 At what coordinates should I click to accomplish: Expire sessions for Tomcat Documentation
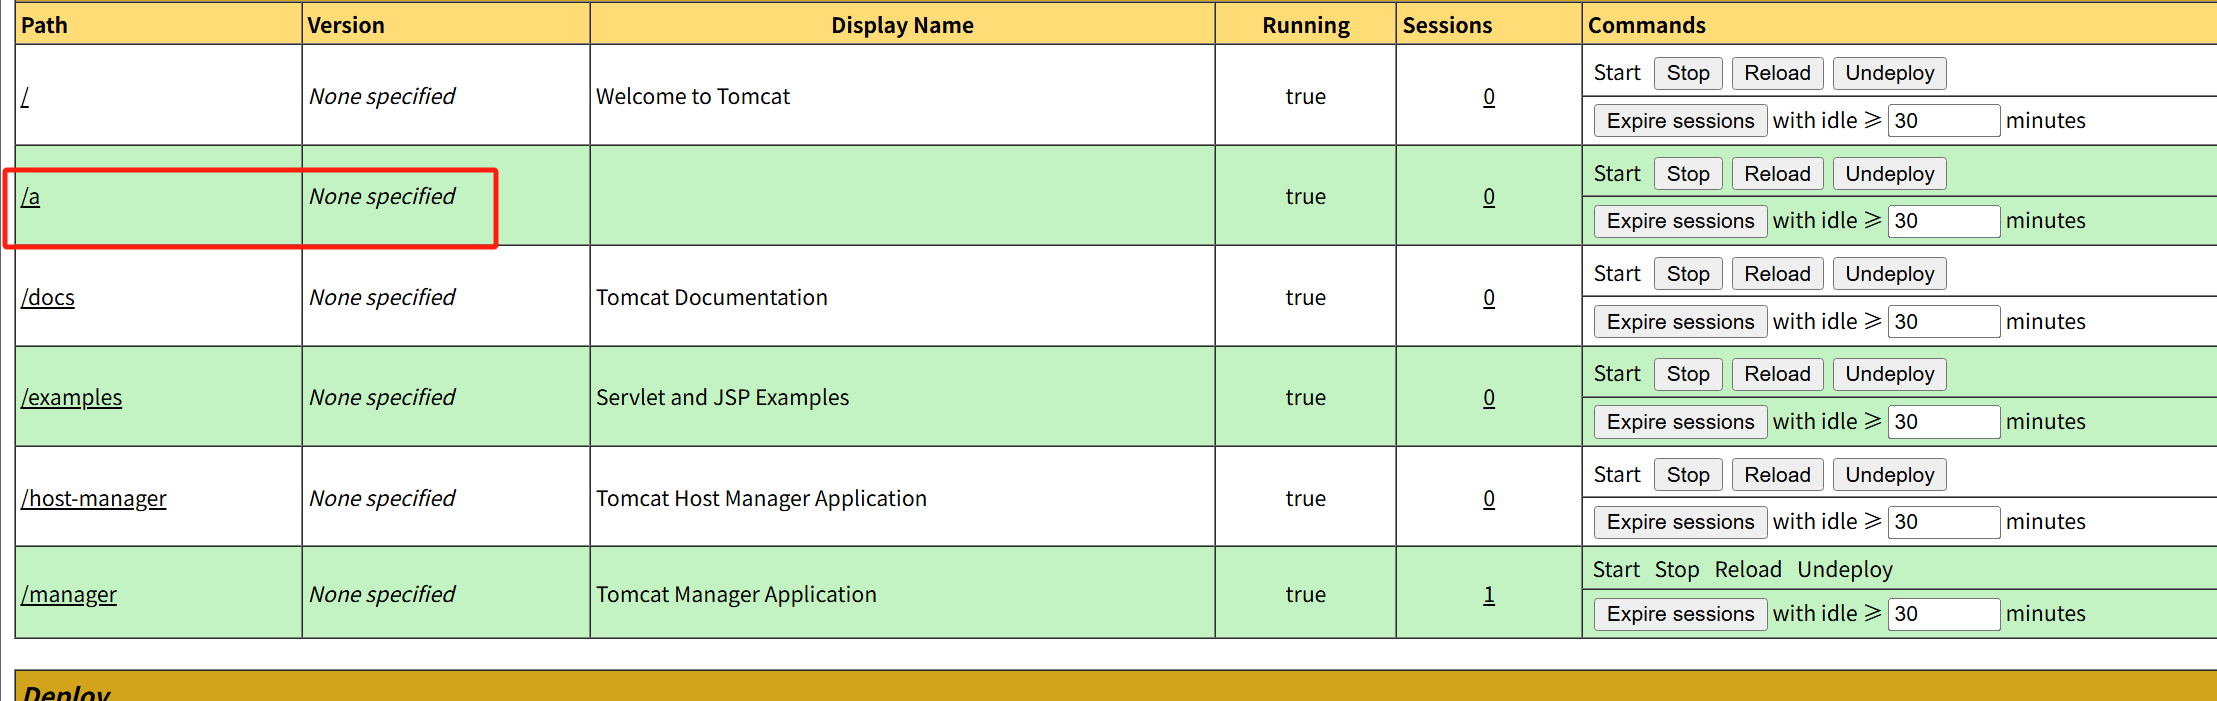(x=1680, y=322)
